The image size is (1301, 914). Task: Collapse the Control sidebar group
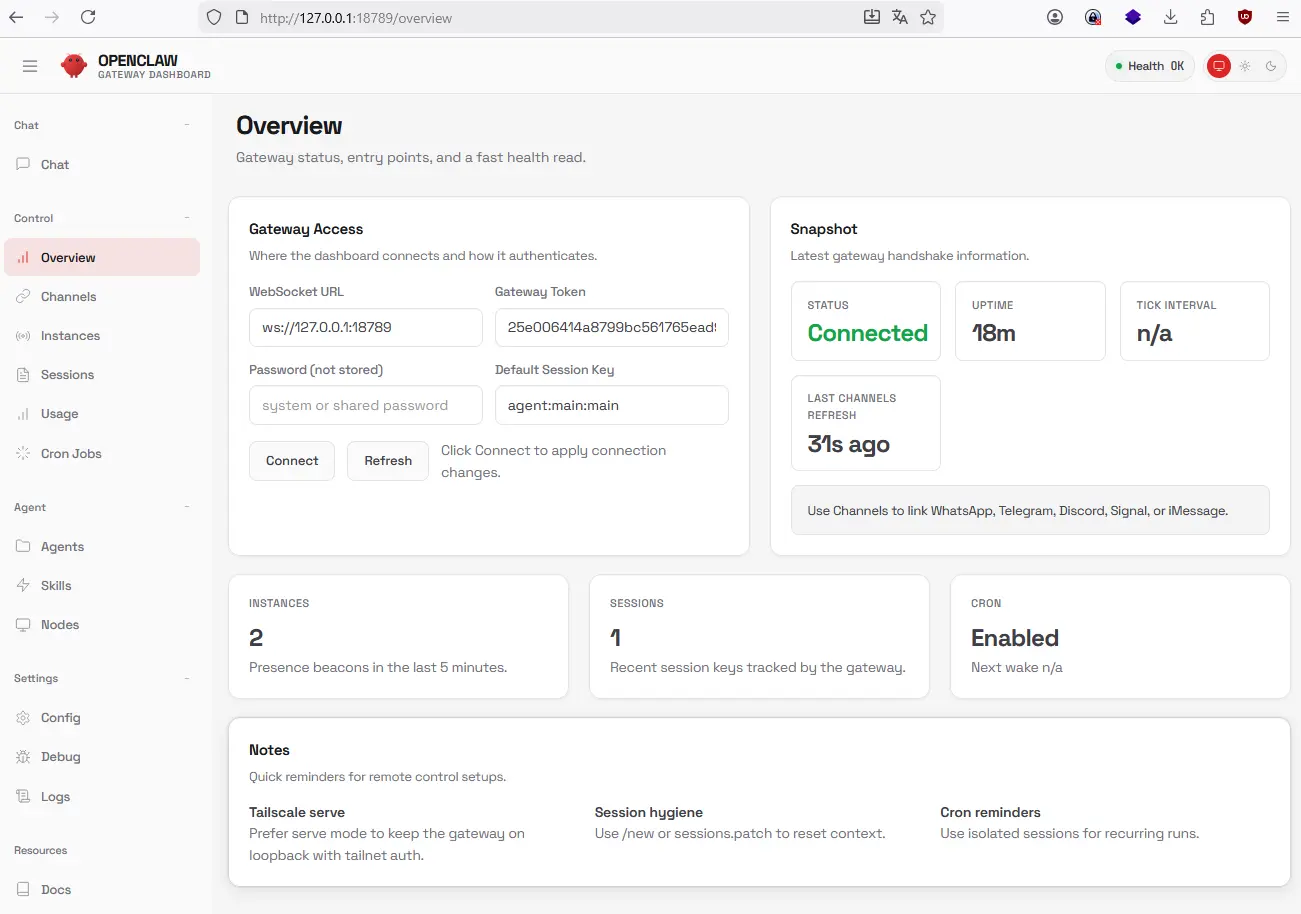coord(187,218)
